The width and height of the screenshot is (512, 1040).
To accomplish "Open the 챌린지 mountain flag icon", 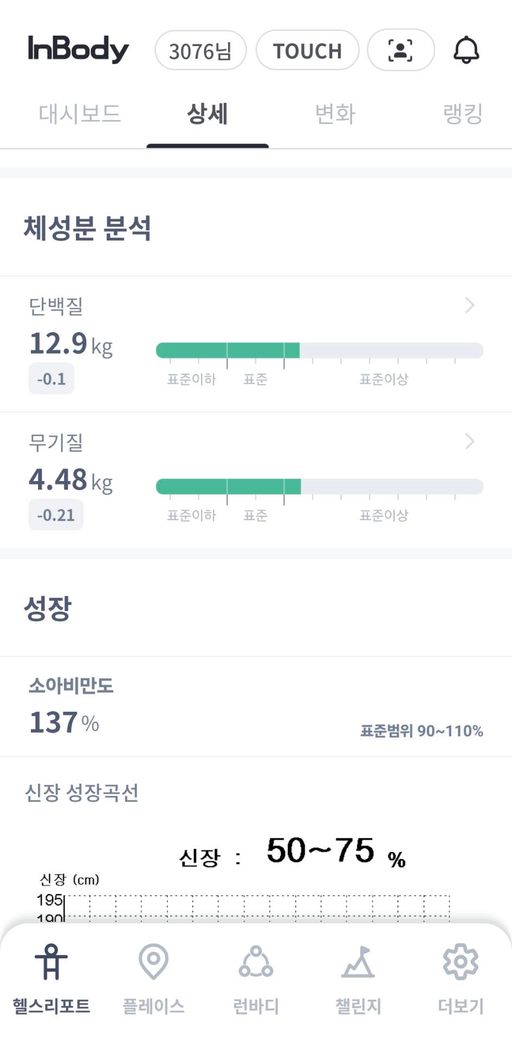I will click(358, 962).
